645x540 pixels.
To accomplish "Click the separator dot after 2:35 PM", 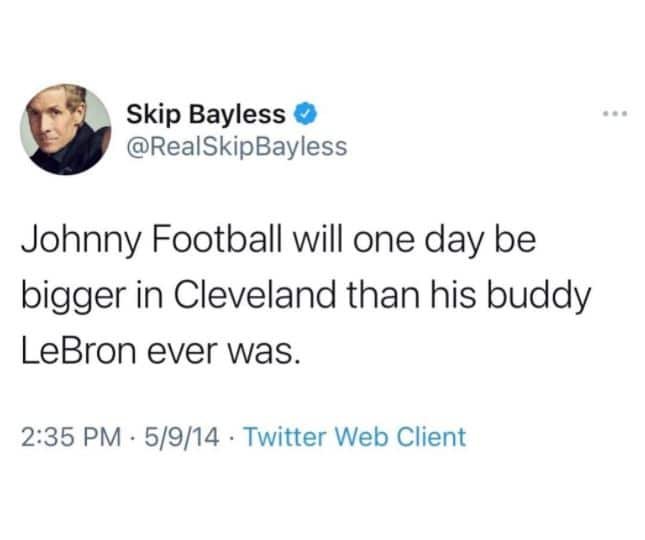I will (x=132, y=437).
